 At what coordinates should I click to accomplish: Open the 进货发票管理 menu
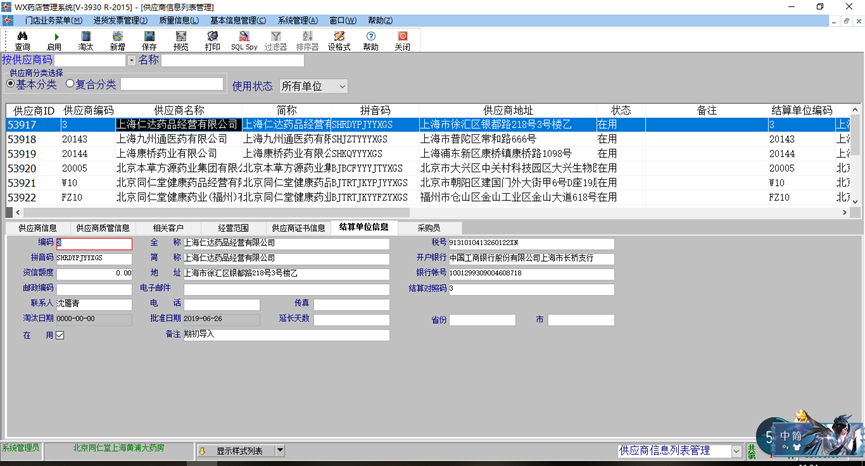tap(120, 20)
